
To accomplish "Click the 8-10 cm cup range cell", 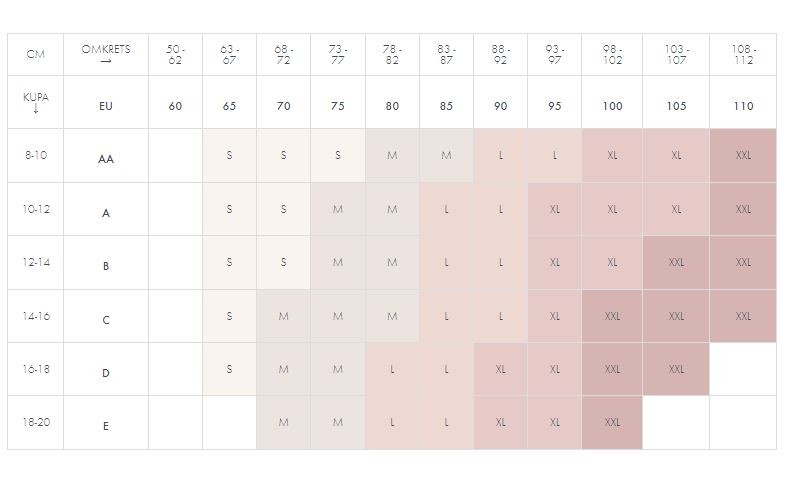I will click(x=36, y=156).
